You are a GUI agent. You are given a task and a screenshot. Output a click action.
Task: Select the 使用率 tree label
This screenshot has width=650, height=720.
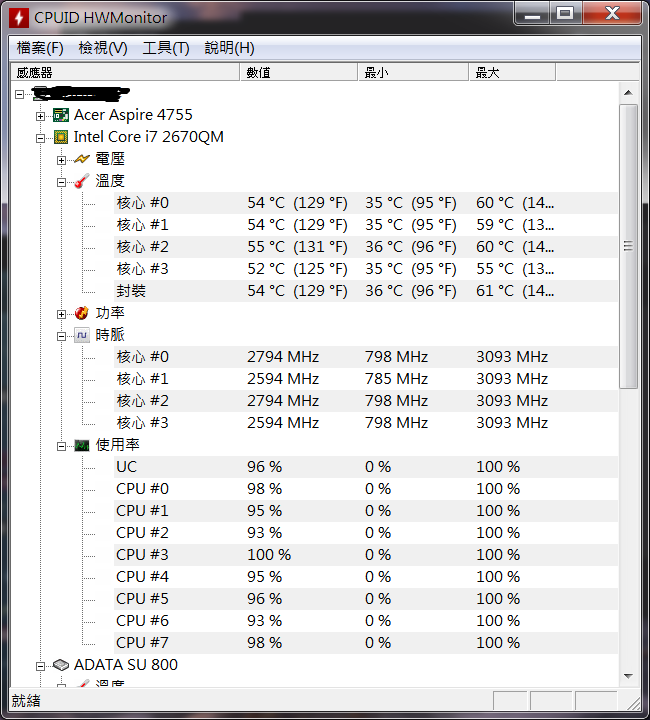point(118,445)
